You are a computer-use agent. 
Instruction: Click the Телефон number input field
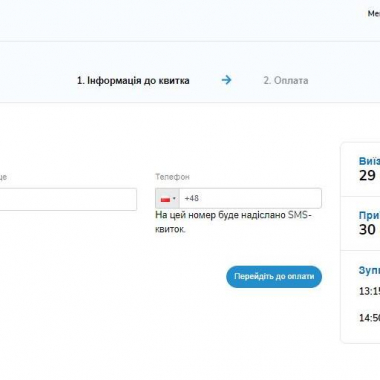[x=250, y=199]
